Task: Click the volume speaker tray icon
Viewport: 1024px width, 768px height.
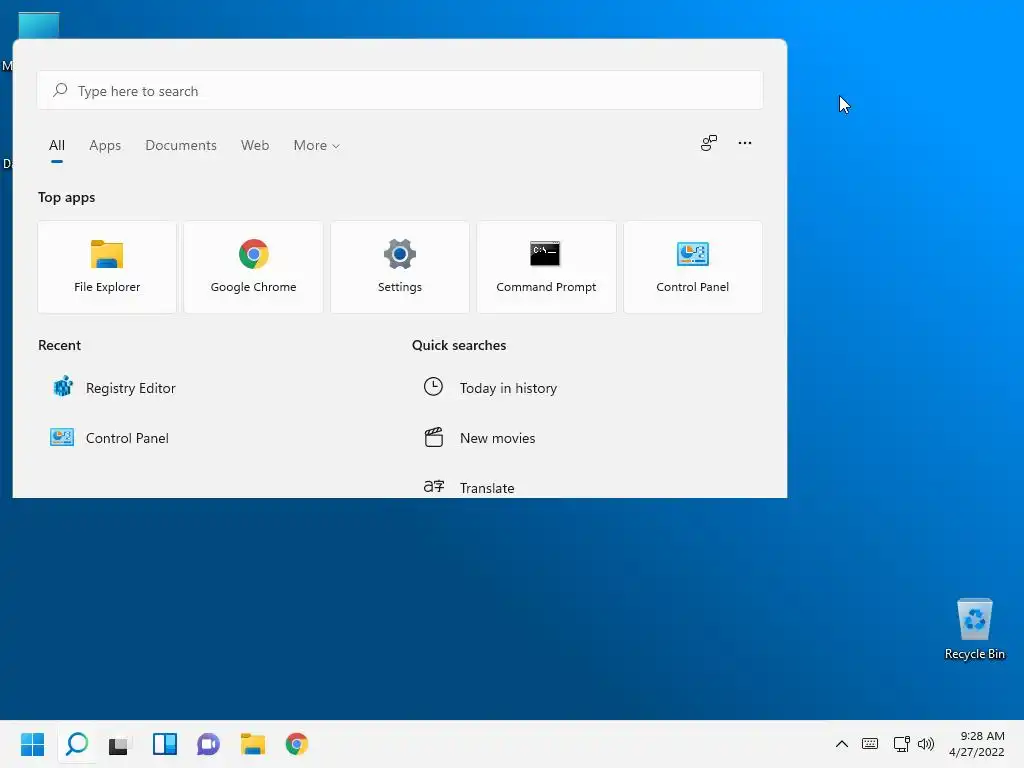Action: [x=926, y=744]
